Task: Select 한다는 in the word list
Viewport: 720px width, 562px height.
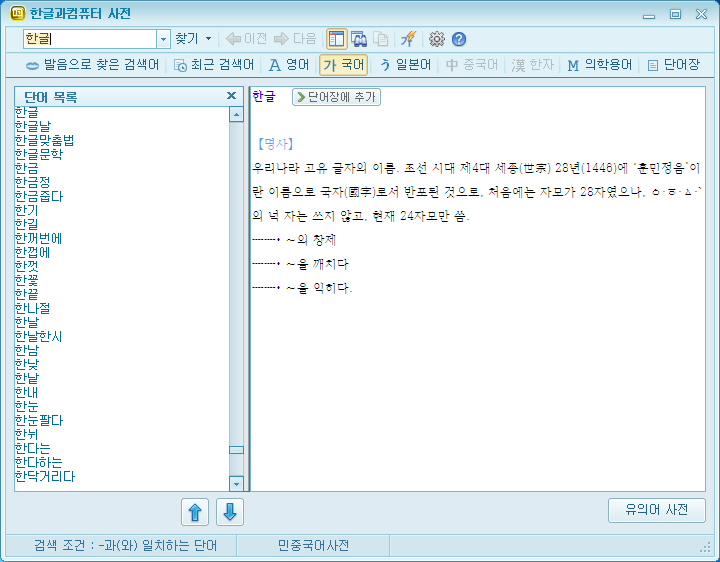Action: [x=32, y=448]
